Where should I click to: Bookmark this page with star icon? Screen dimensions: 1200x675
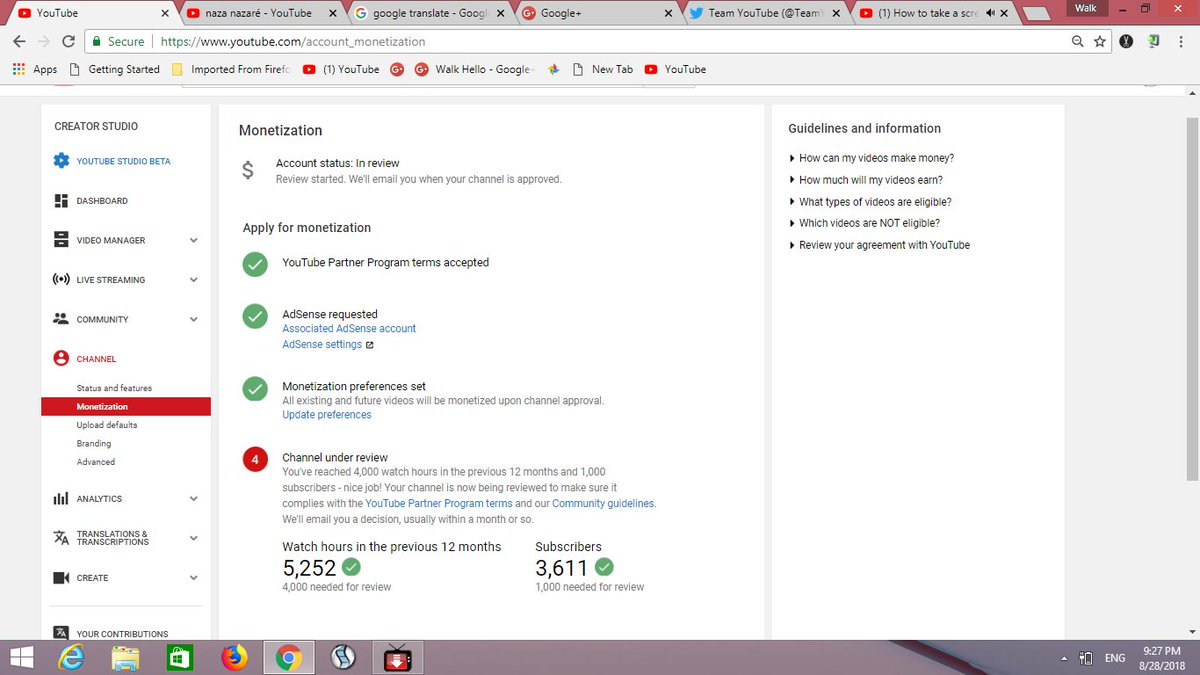[1100, 42]
